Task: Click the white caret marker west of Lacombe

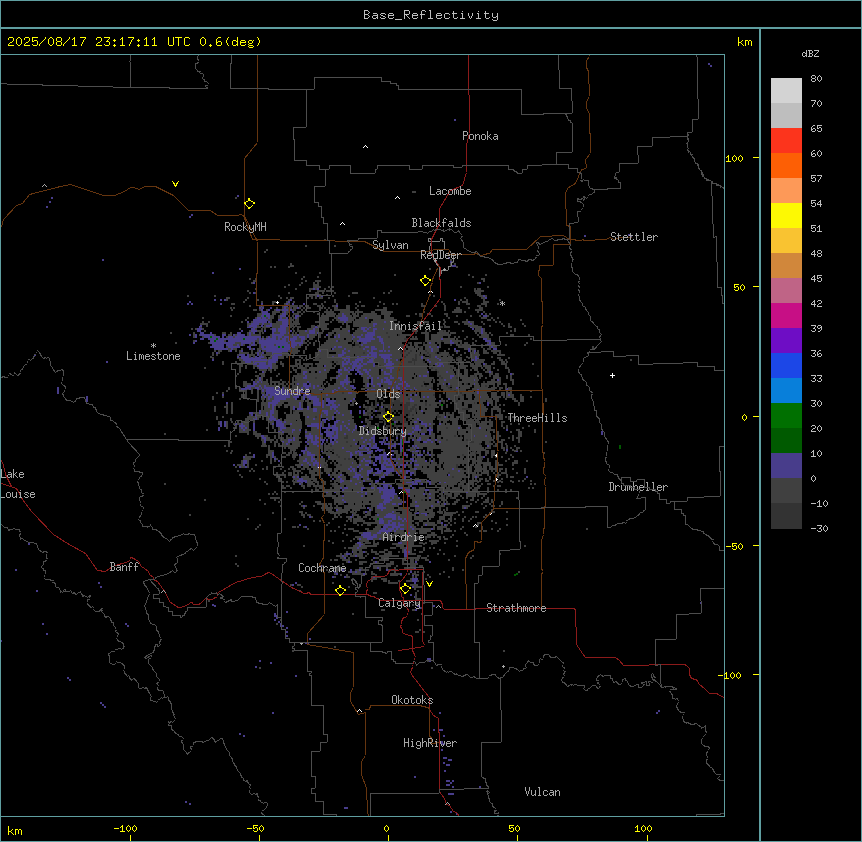Action: coord(397,198)
